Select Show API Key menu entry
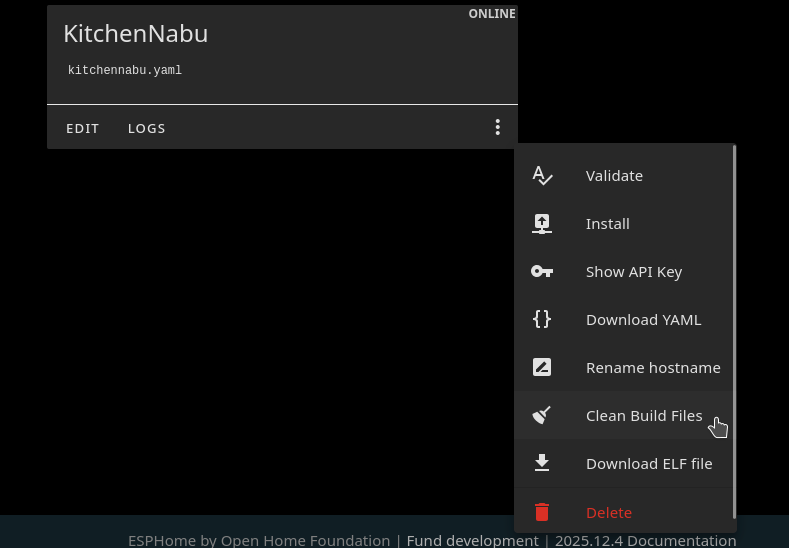 (x=633, y=272)
